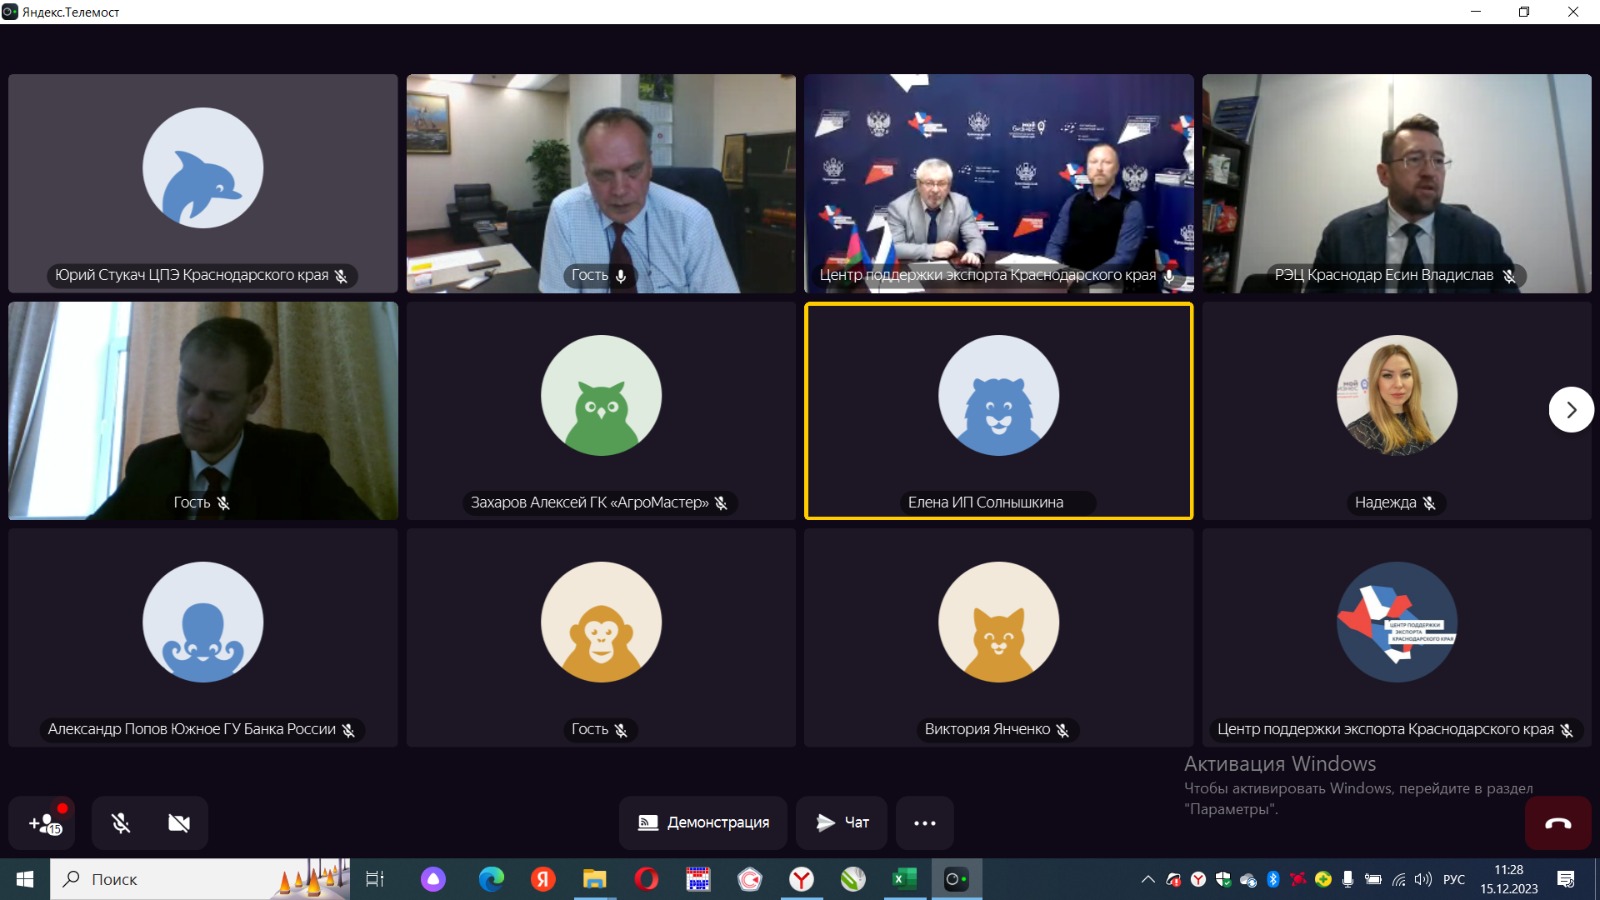This screenshot has height=900, width=1600.
Task: Click Надежда profile photo avatar
Action: [1397, 395]
